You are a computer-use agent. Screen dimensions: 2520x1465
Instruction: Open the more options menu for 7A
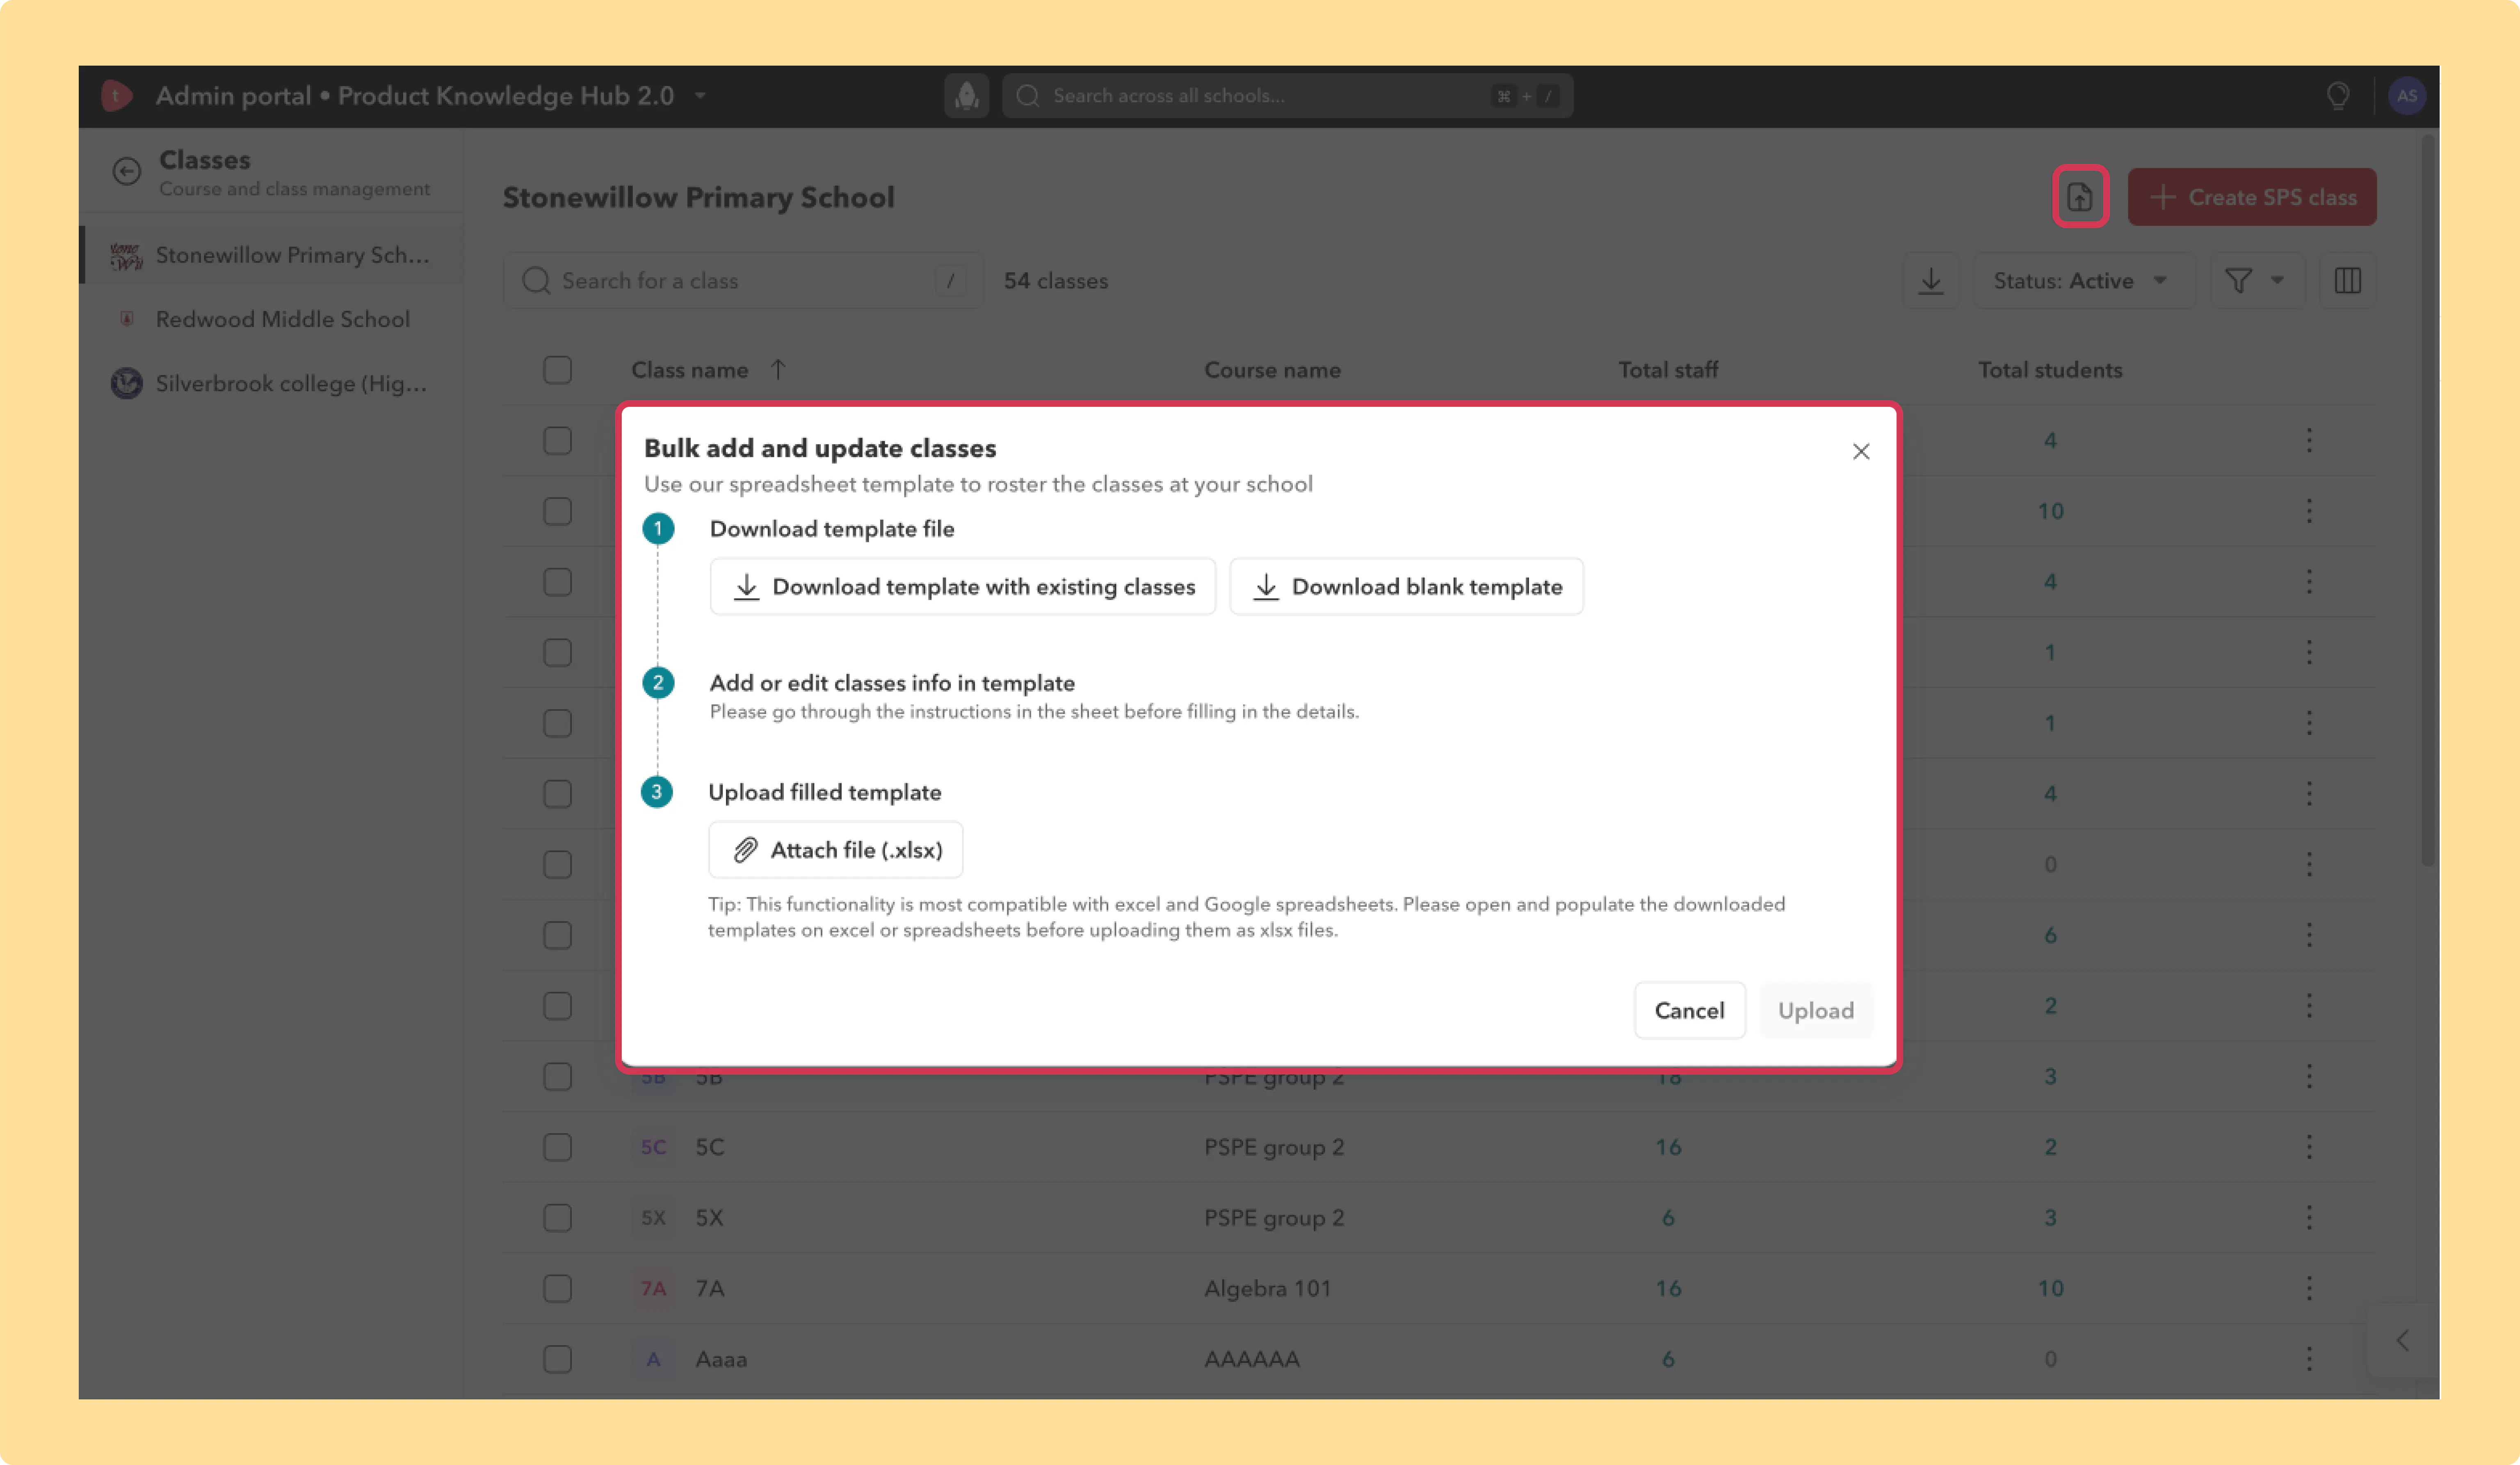(2309, 1288)
